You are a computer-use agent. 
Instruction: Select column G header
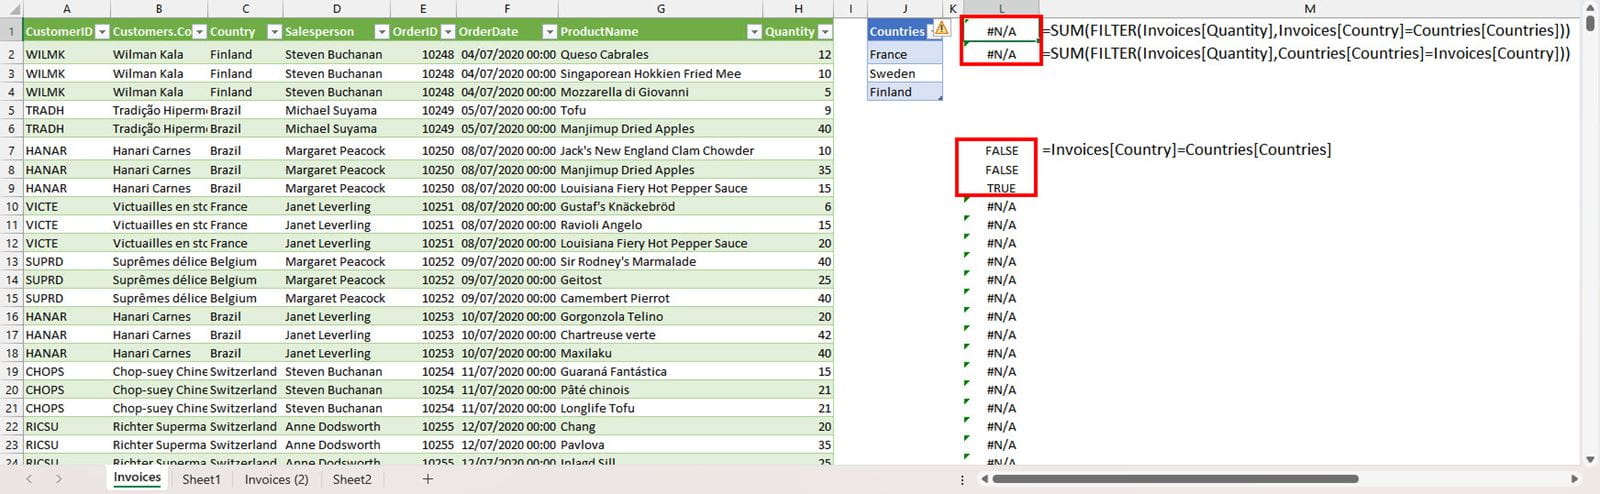click(661, 9)
